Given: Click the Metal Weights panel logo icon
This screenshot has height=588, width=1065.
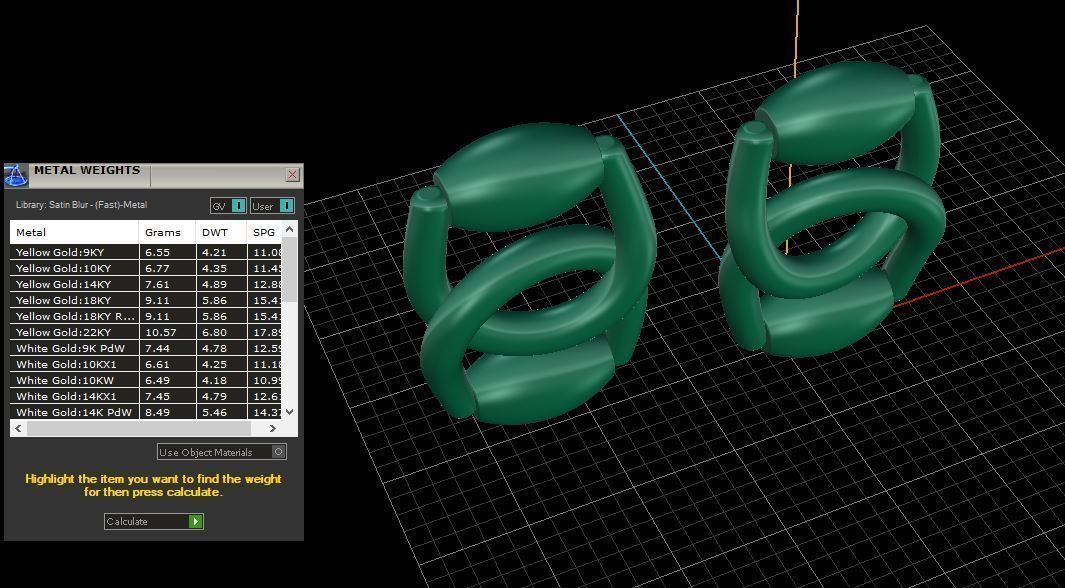Looking at the screenshot, I should click(x=16, y=175).
